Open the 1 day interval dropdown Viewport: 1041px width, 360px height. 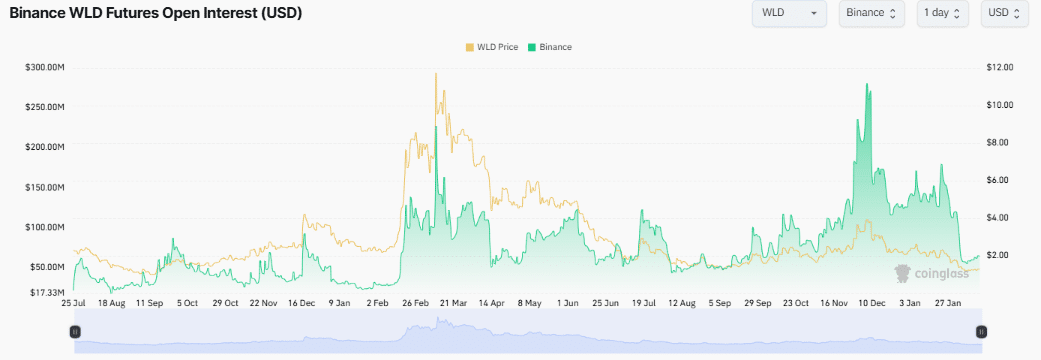point(942,13)
